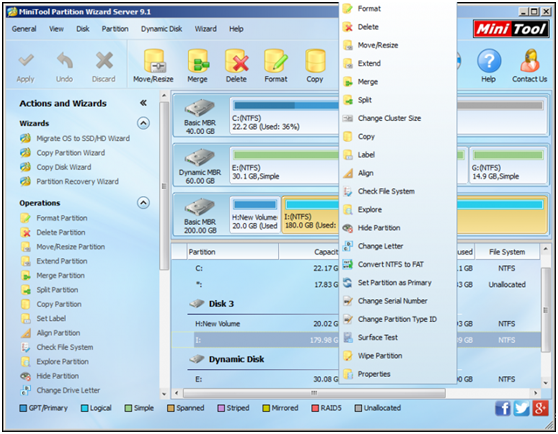Select the 40.00 GB Basic MBR disk icon

click(200, 108)
